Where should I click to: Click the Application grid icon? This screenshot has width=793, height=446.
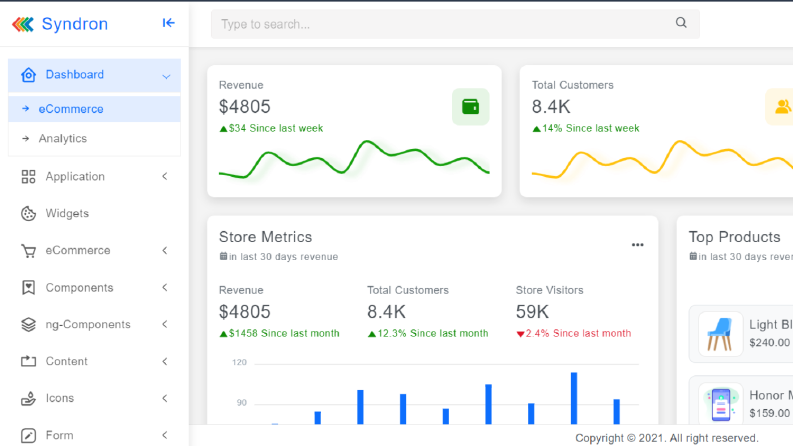pos(28,176)
